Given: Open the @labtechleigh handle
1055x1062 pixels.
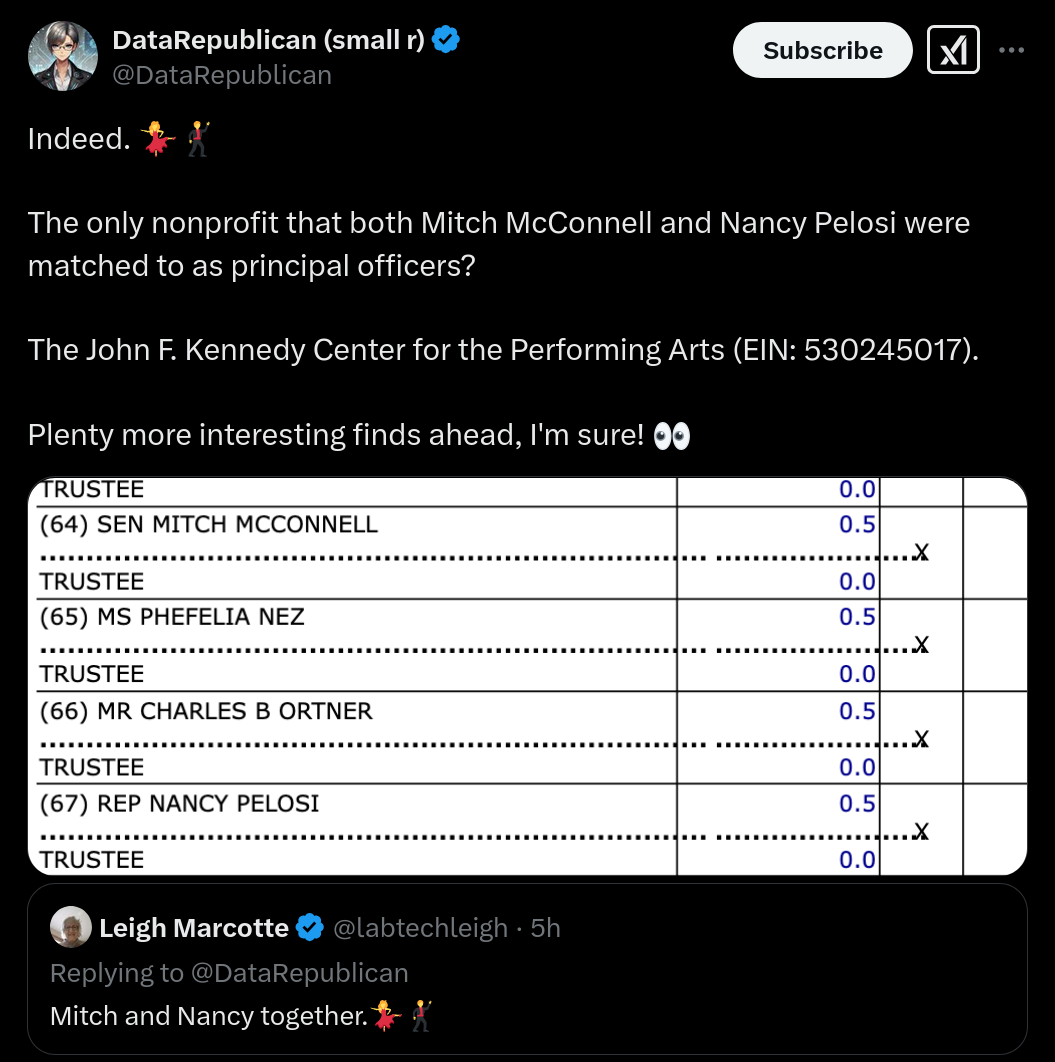Looking at the screenshot, I should [x=421, y=928].
